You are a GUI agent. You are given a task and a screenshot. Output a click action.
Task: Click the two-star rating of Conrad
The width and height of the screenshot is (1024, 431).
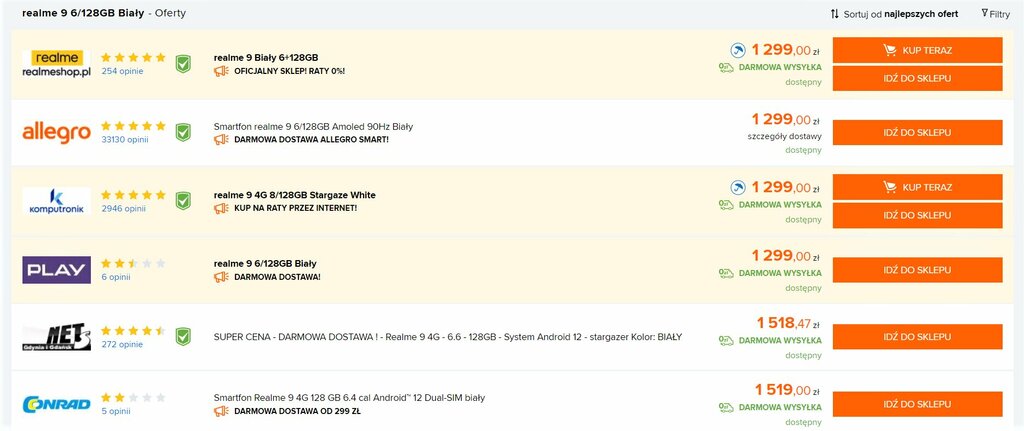(133, 398)
